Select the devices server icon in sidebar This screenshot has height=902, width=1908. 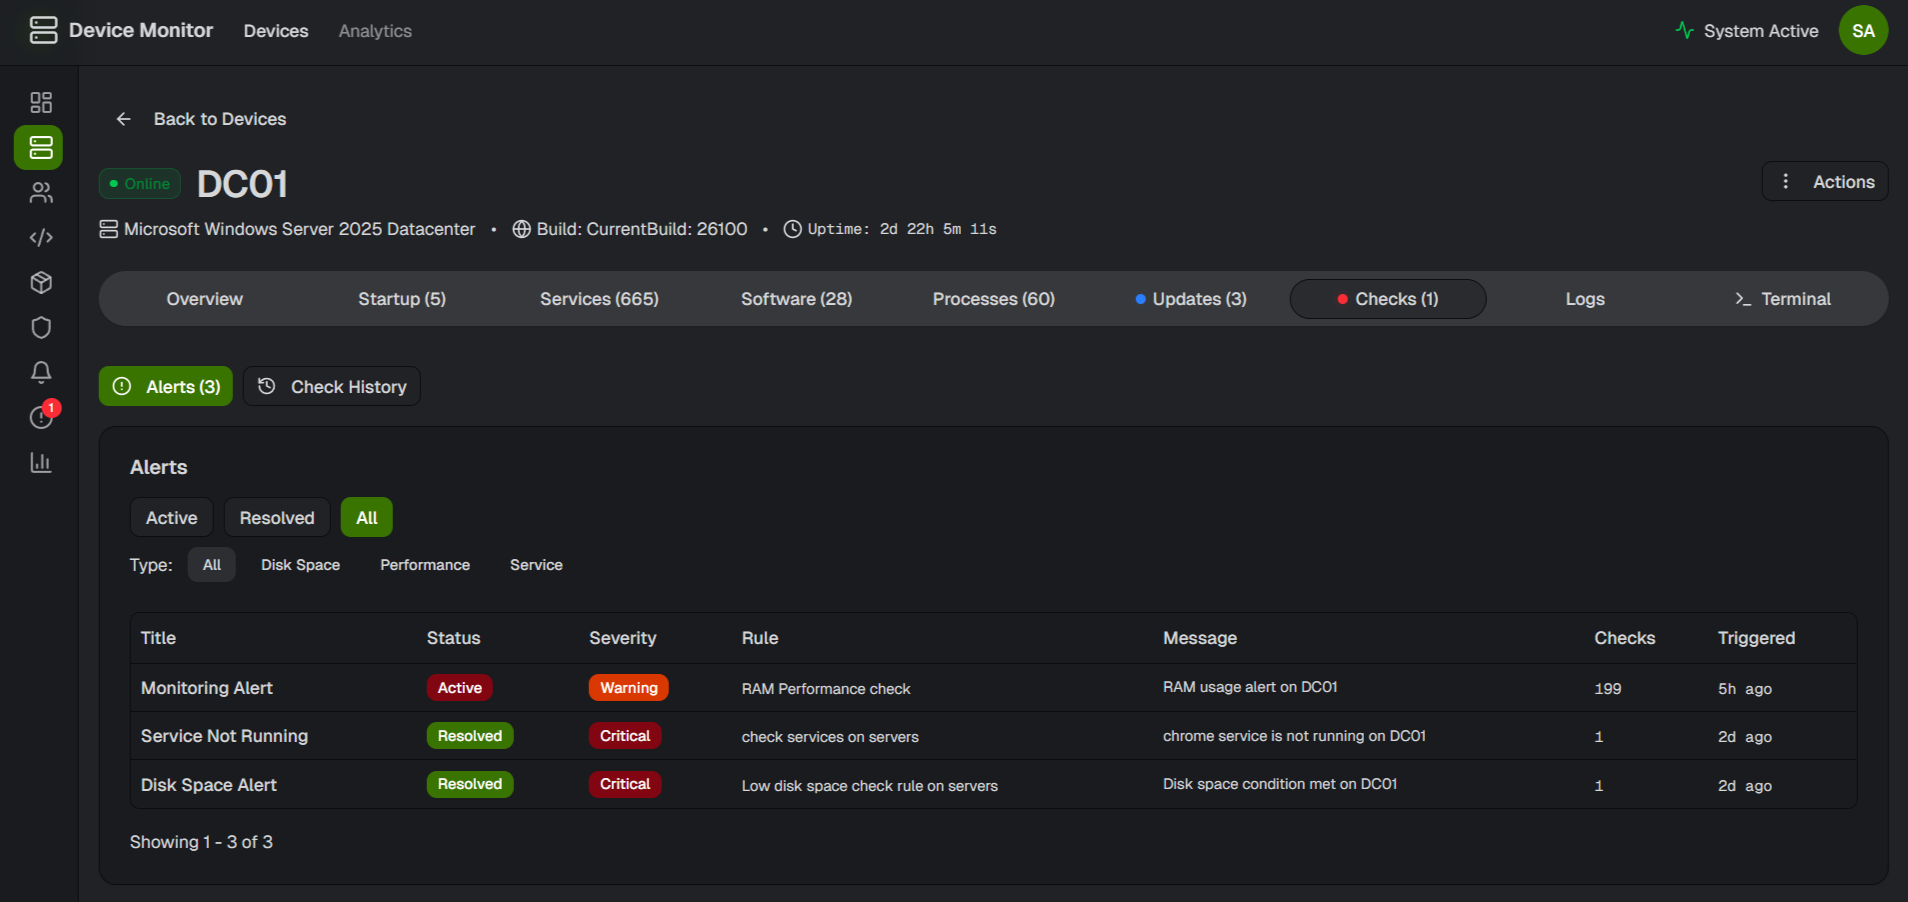(40, 148)
